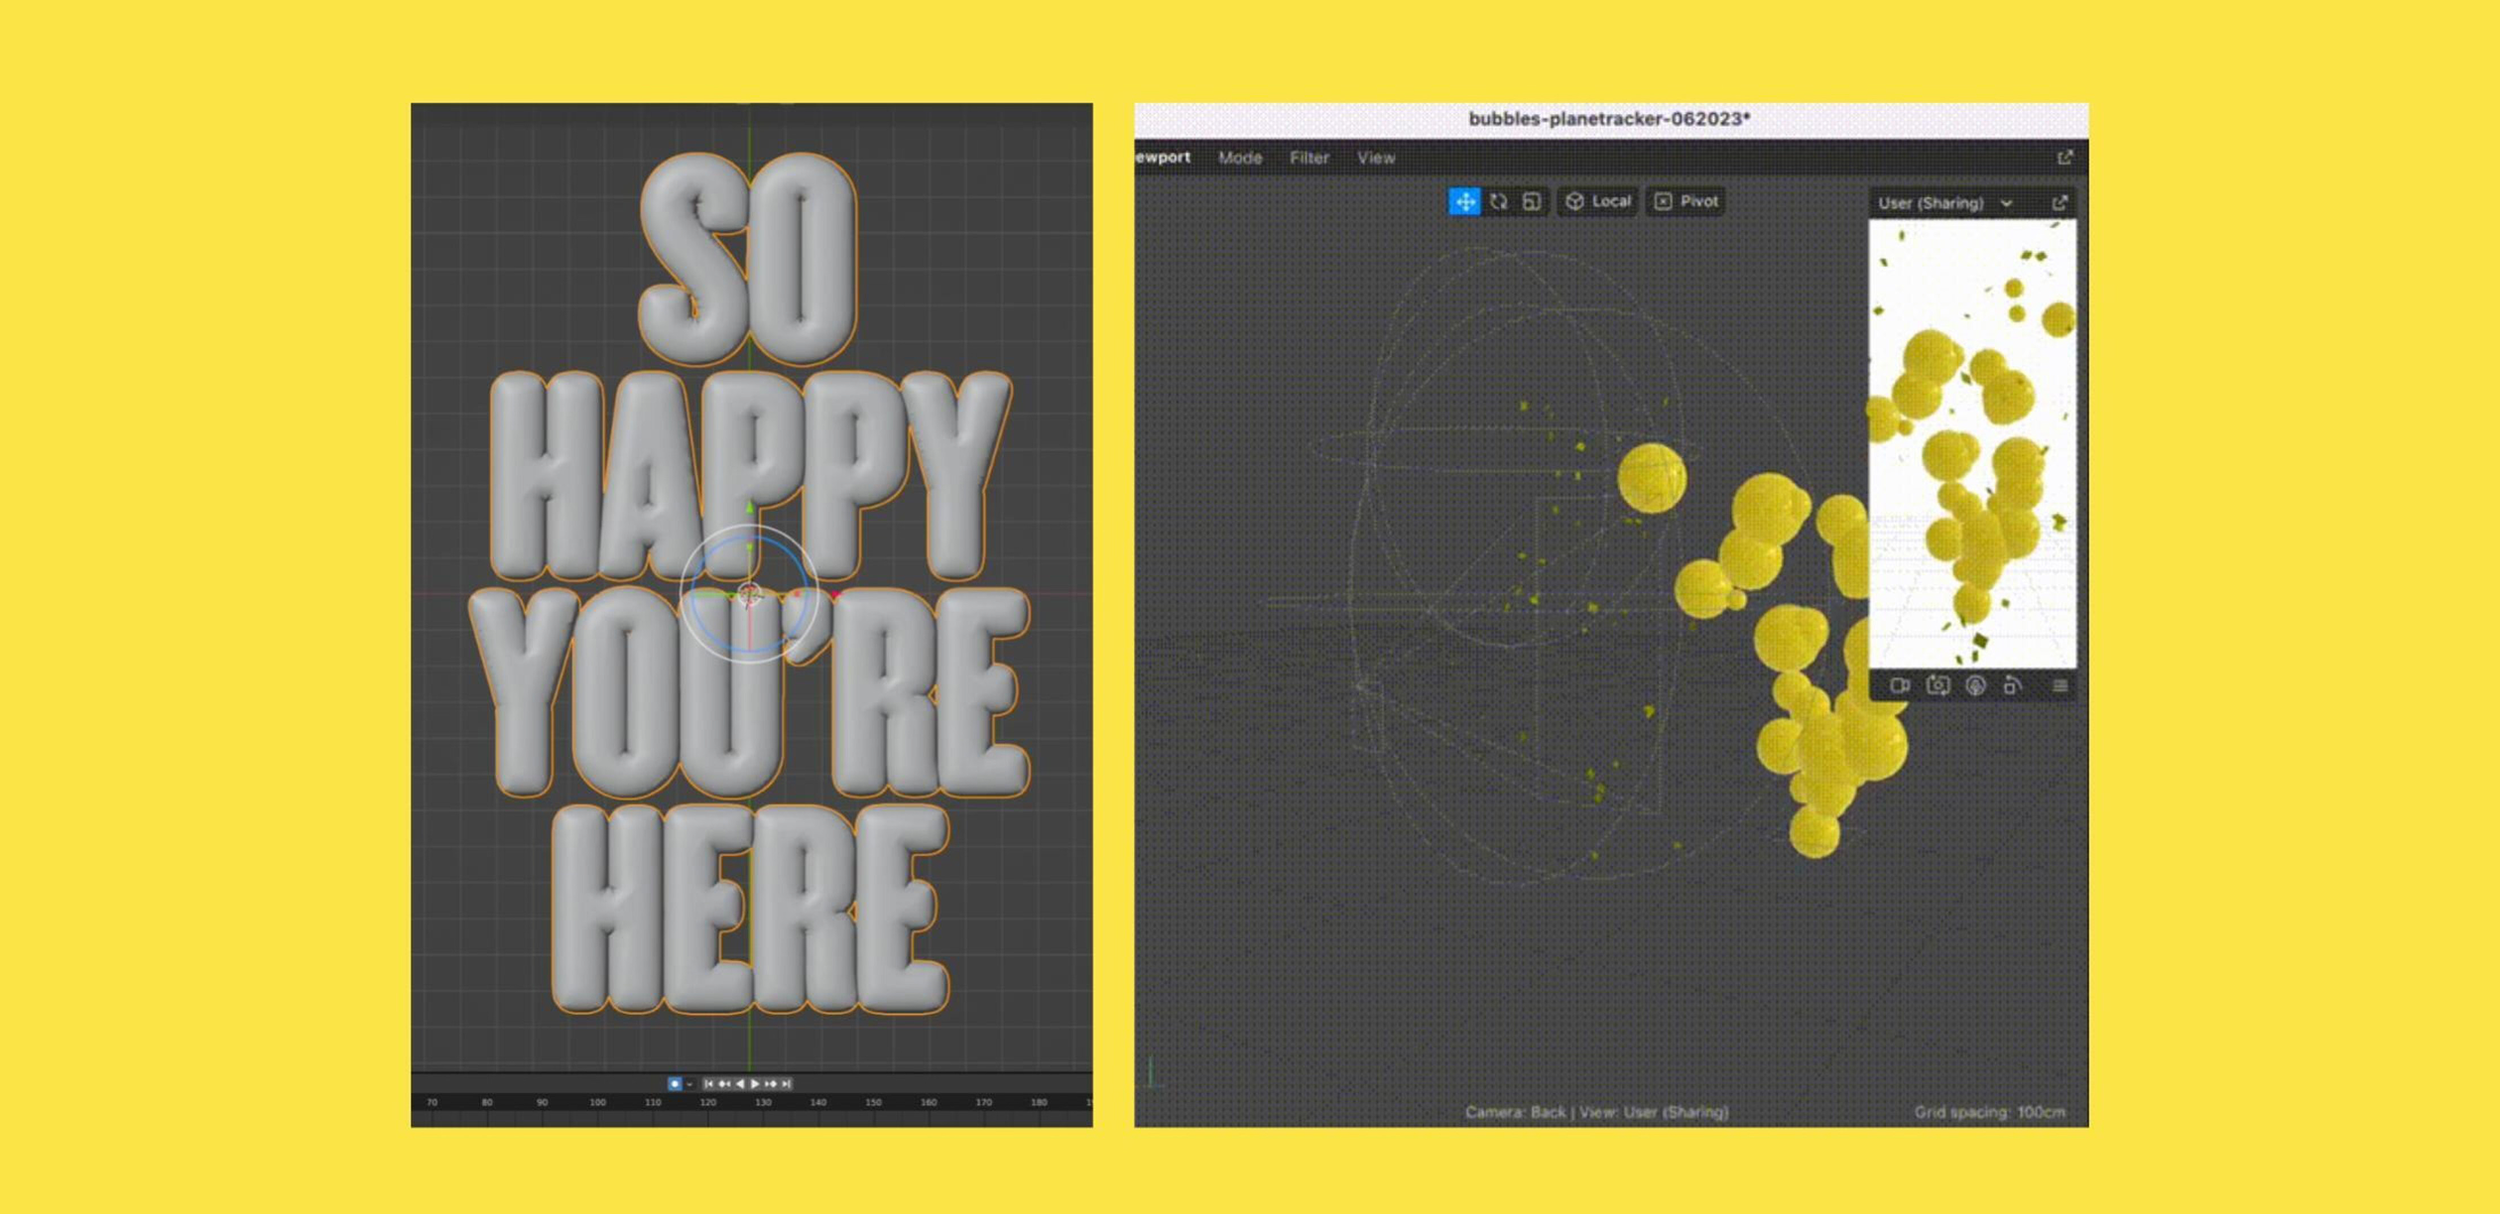
Task: Pop out the User (Sharing) preview panel
Action: [x=2059, y=203]
